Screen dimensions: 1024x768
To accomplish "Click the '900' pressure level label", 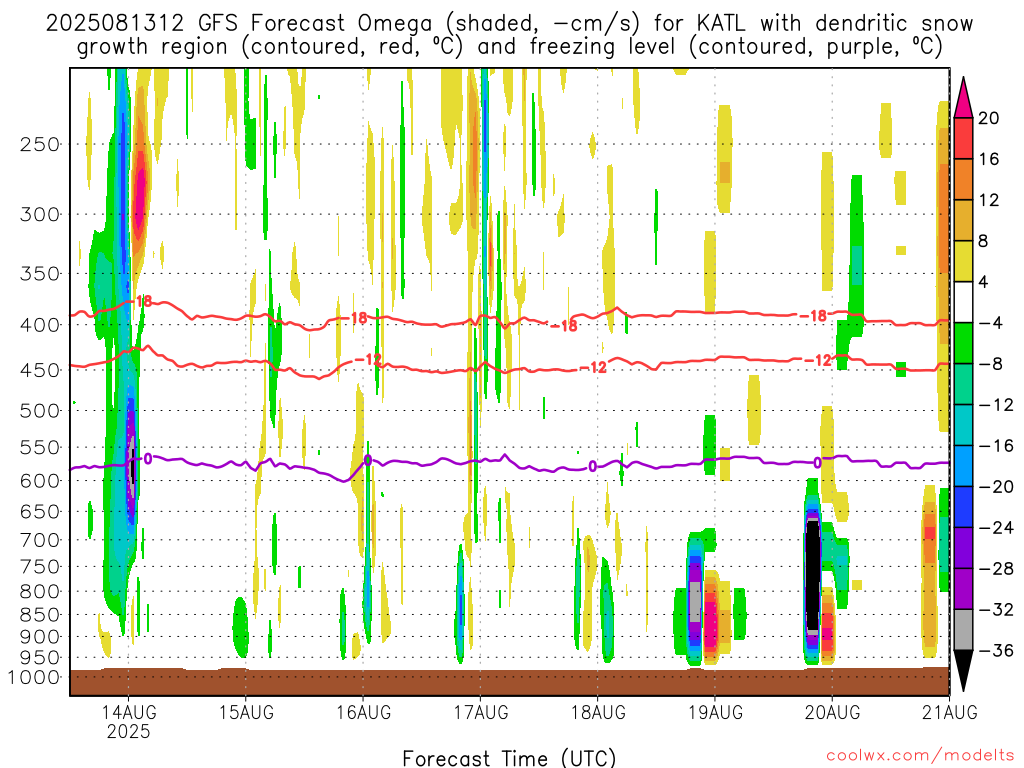I will click(40, 637).
